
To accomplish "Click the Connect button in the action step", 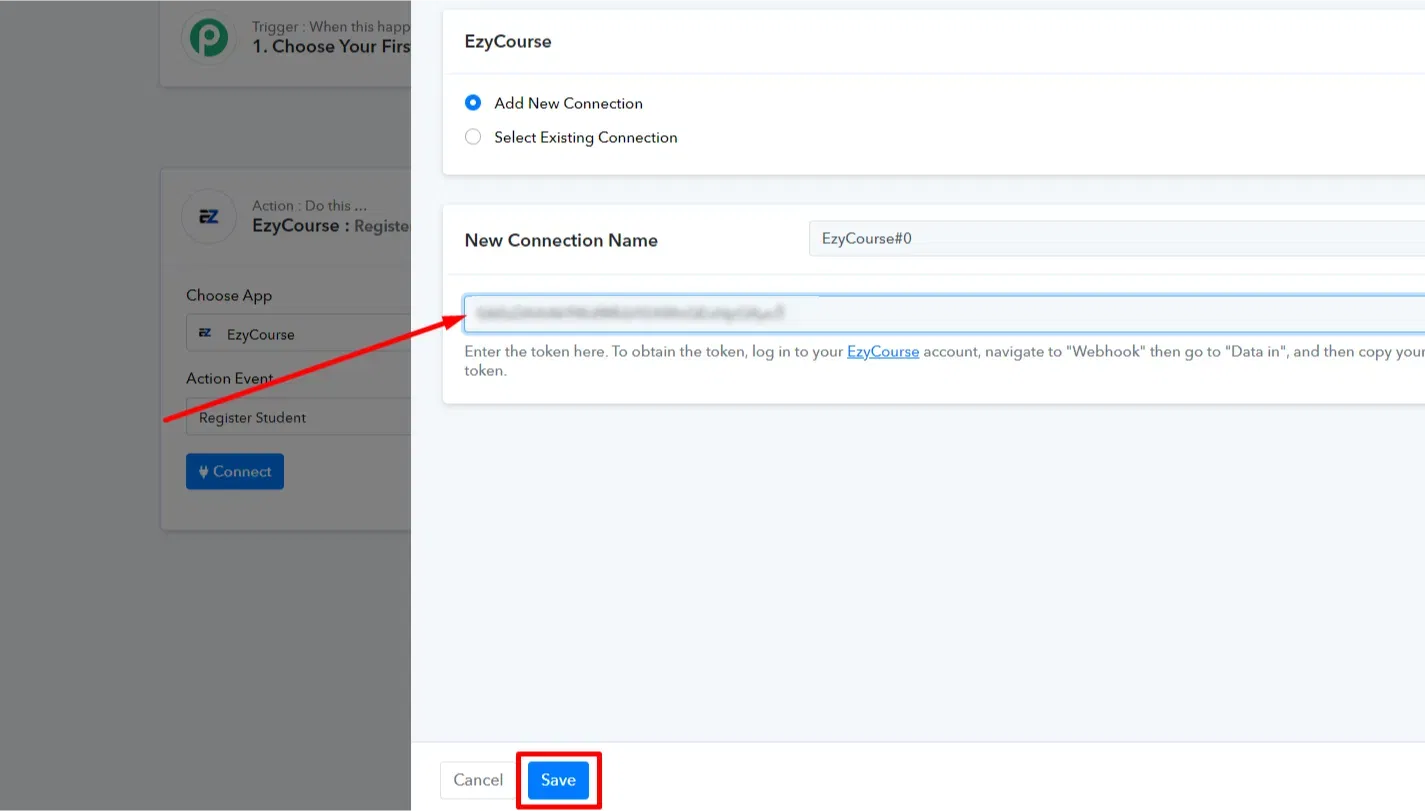I will click(x=235, y=472).
